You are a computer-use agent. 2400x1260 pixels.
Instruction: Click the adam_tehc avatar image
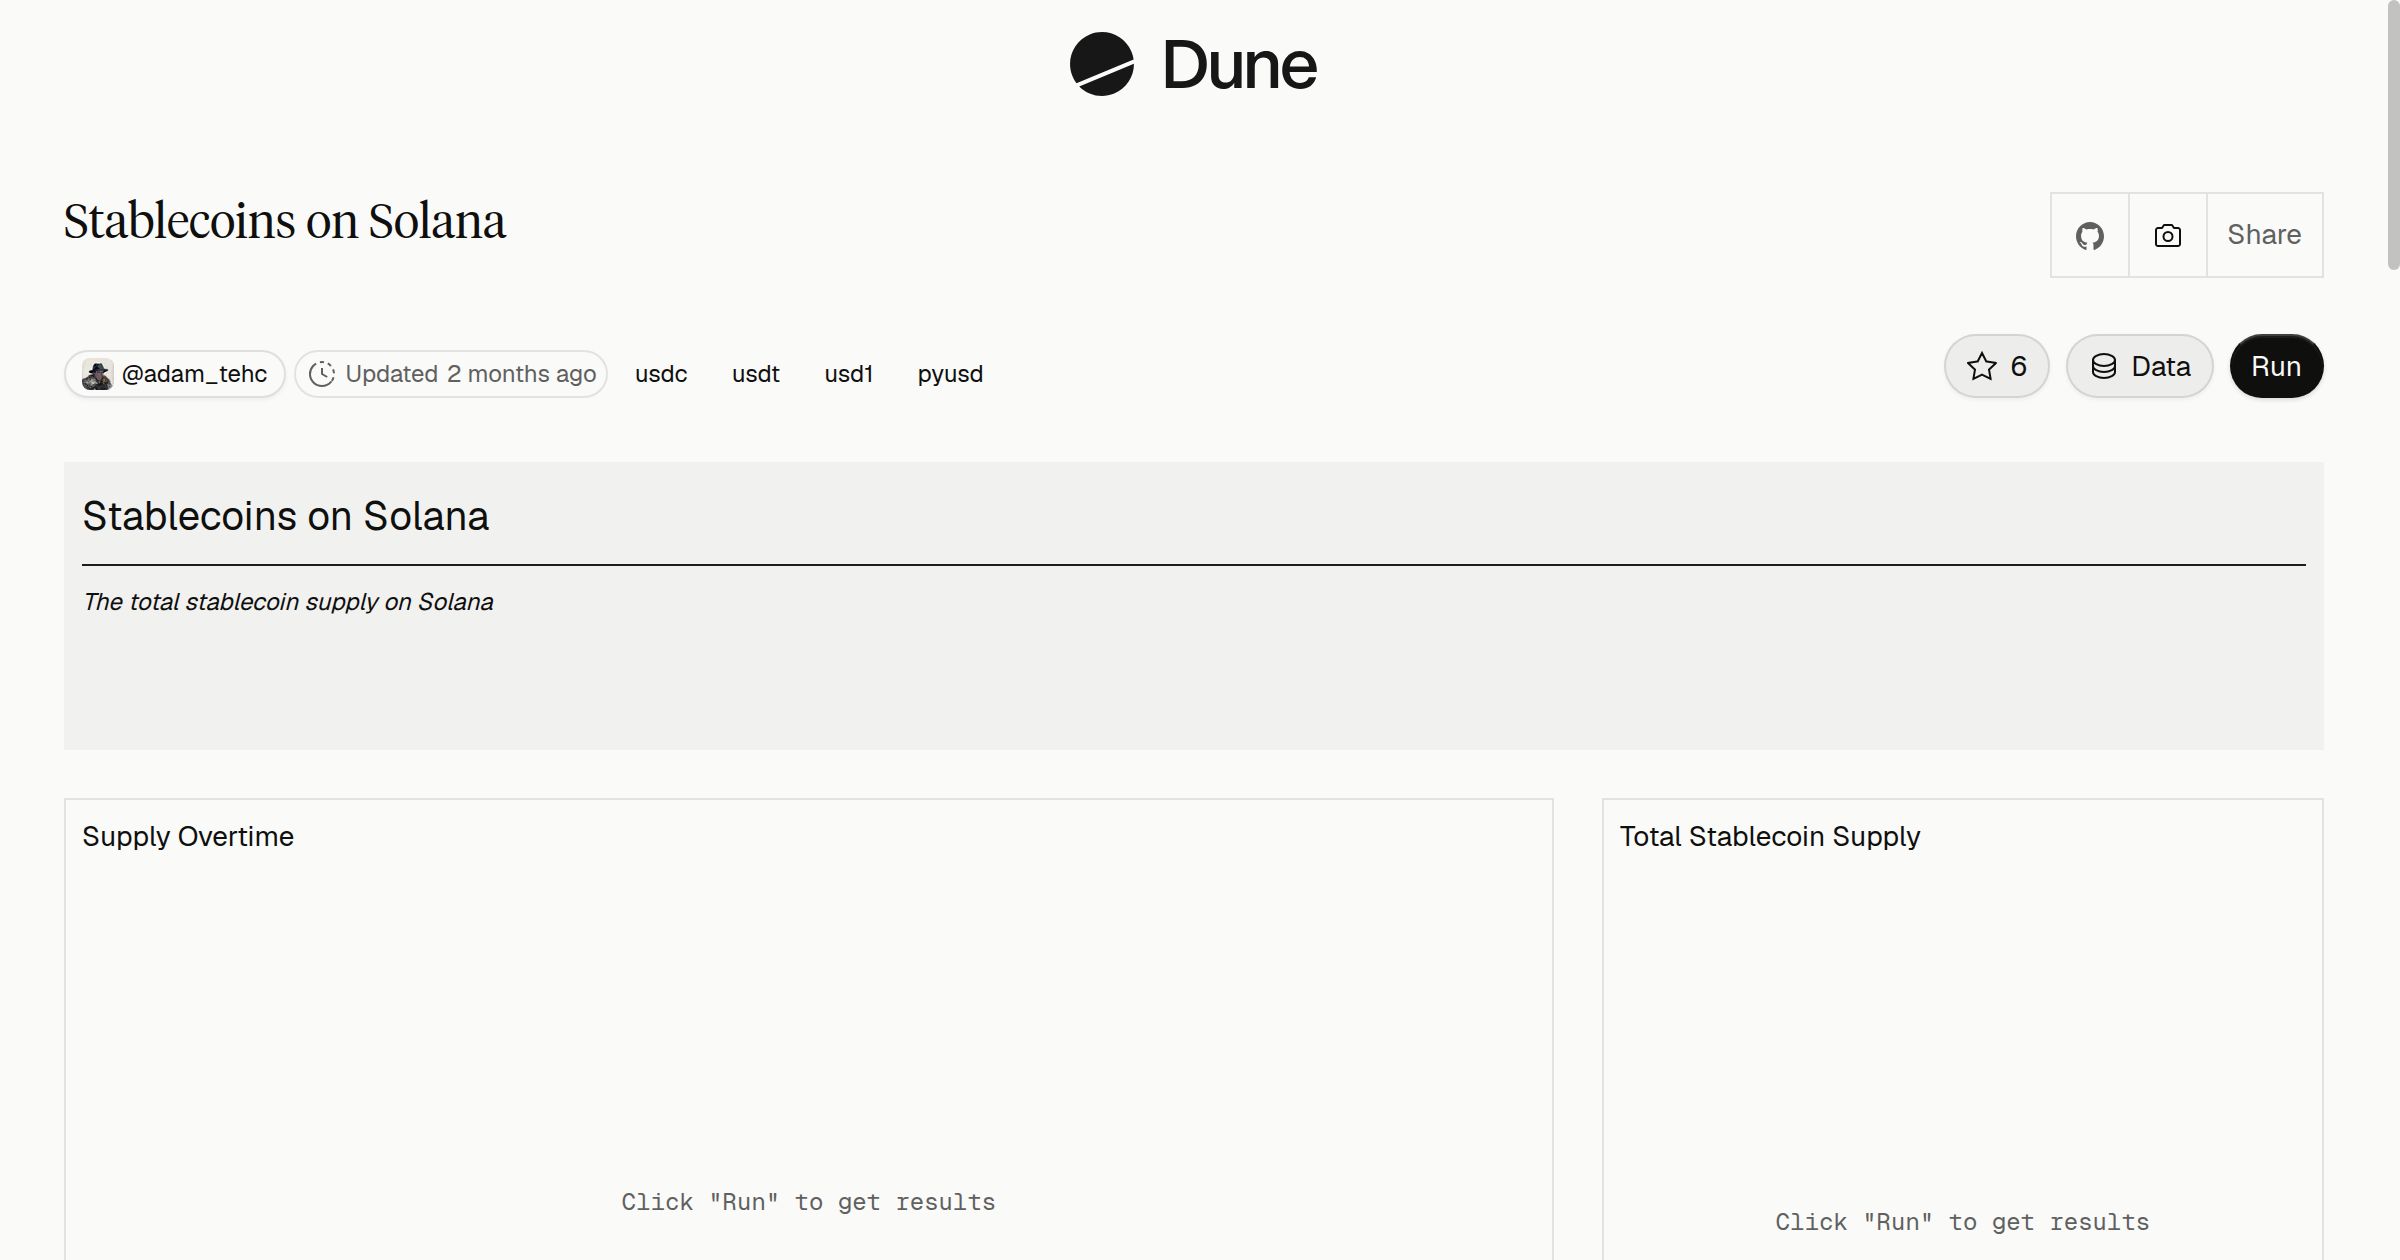(x=97, y=374)
